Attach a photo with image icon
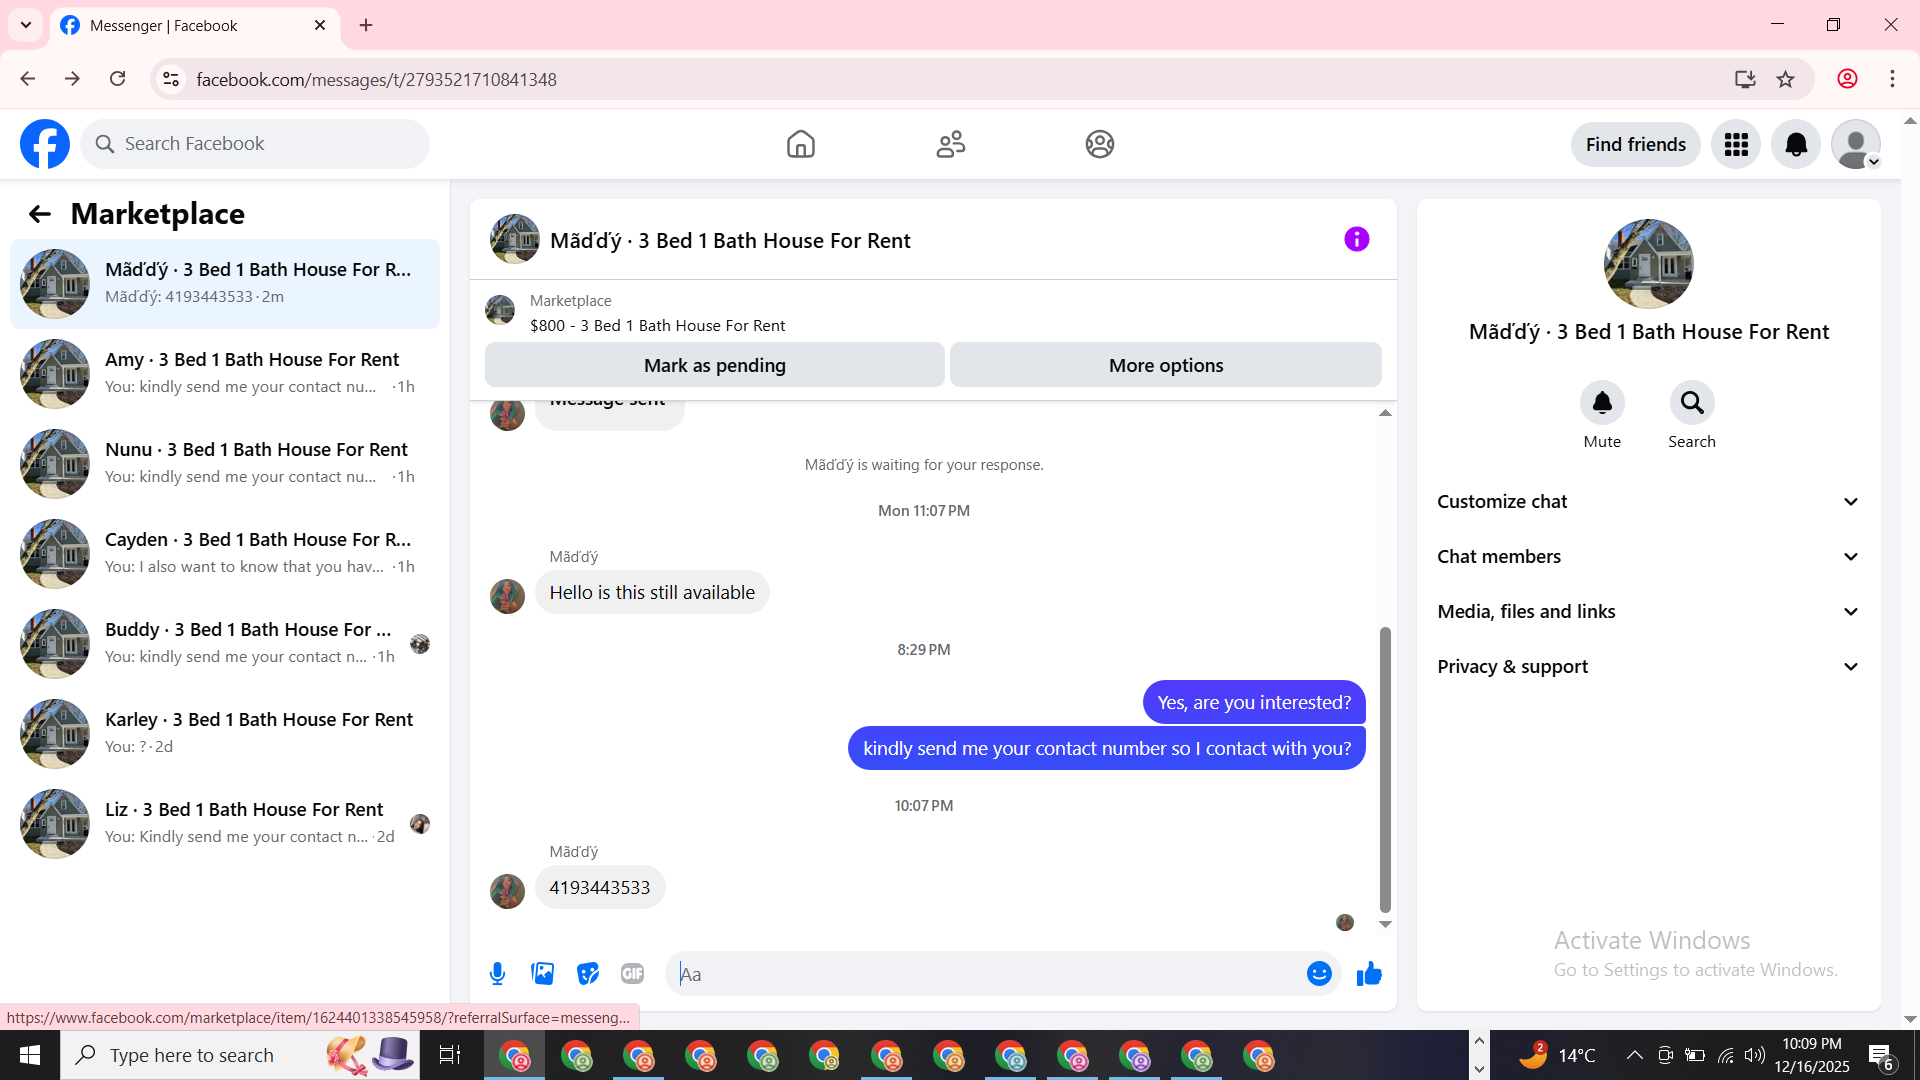1920x1080 pixels. (x=542, y=974)
